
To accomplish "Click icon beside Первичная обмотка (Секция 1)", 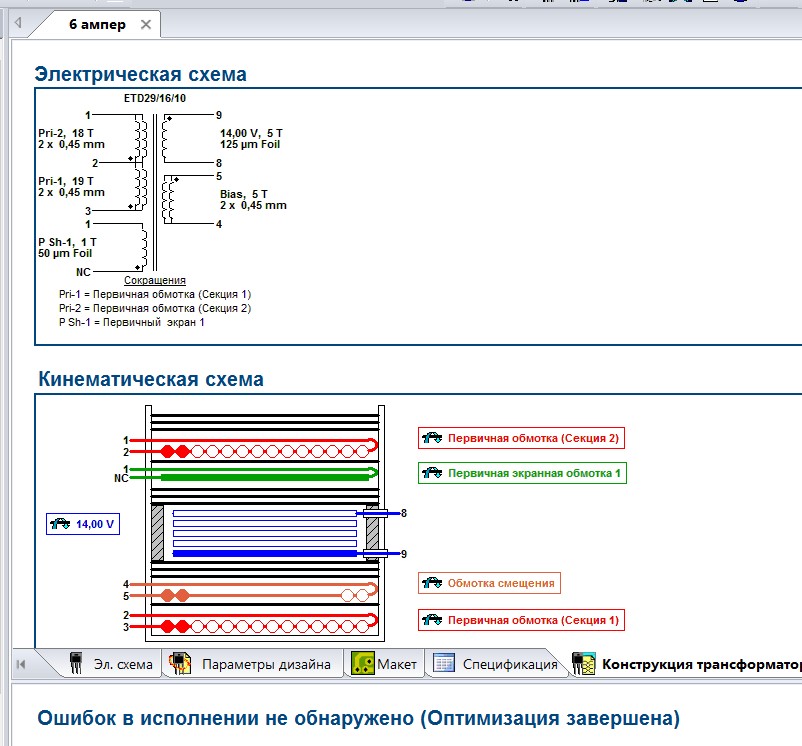I will click(433, 620).
